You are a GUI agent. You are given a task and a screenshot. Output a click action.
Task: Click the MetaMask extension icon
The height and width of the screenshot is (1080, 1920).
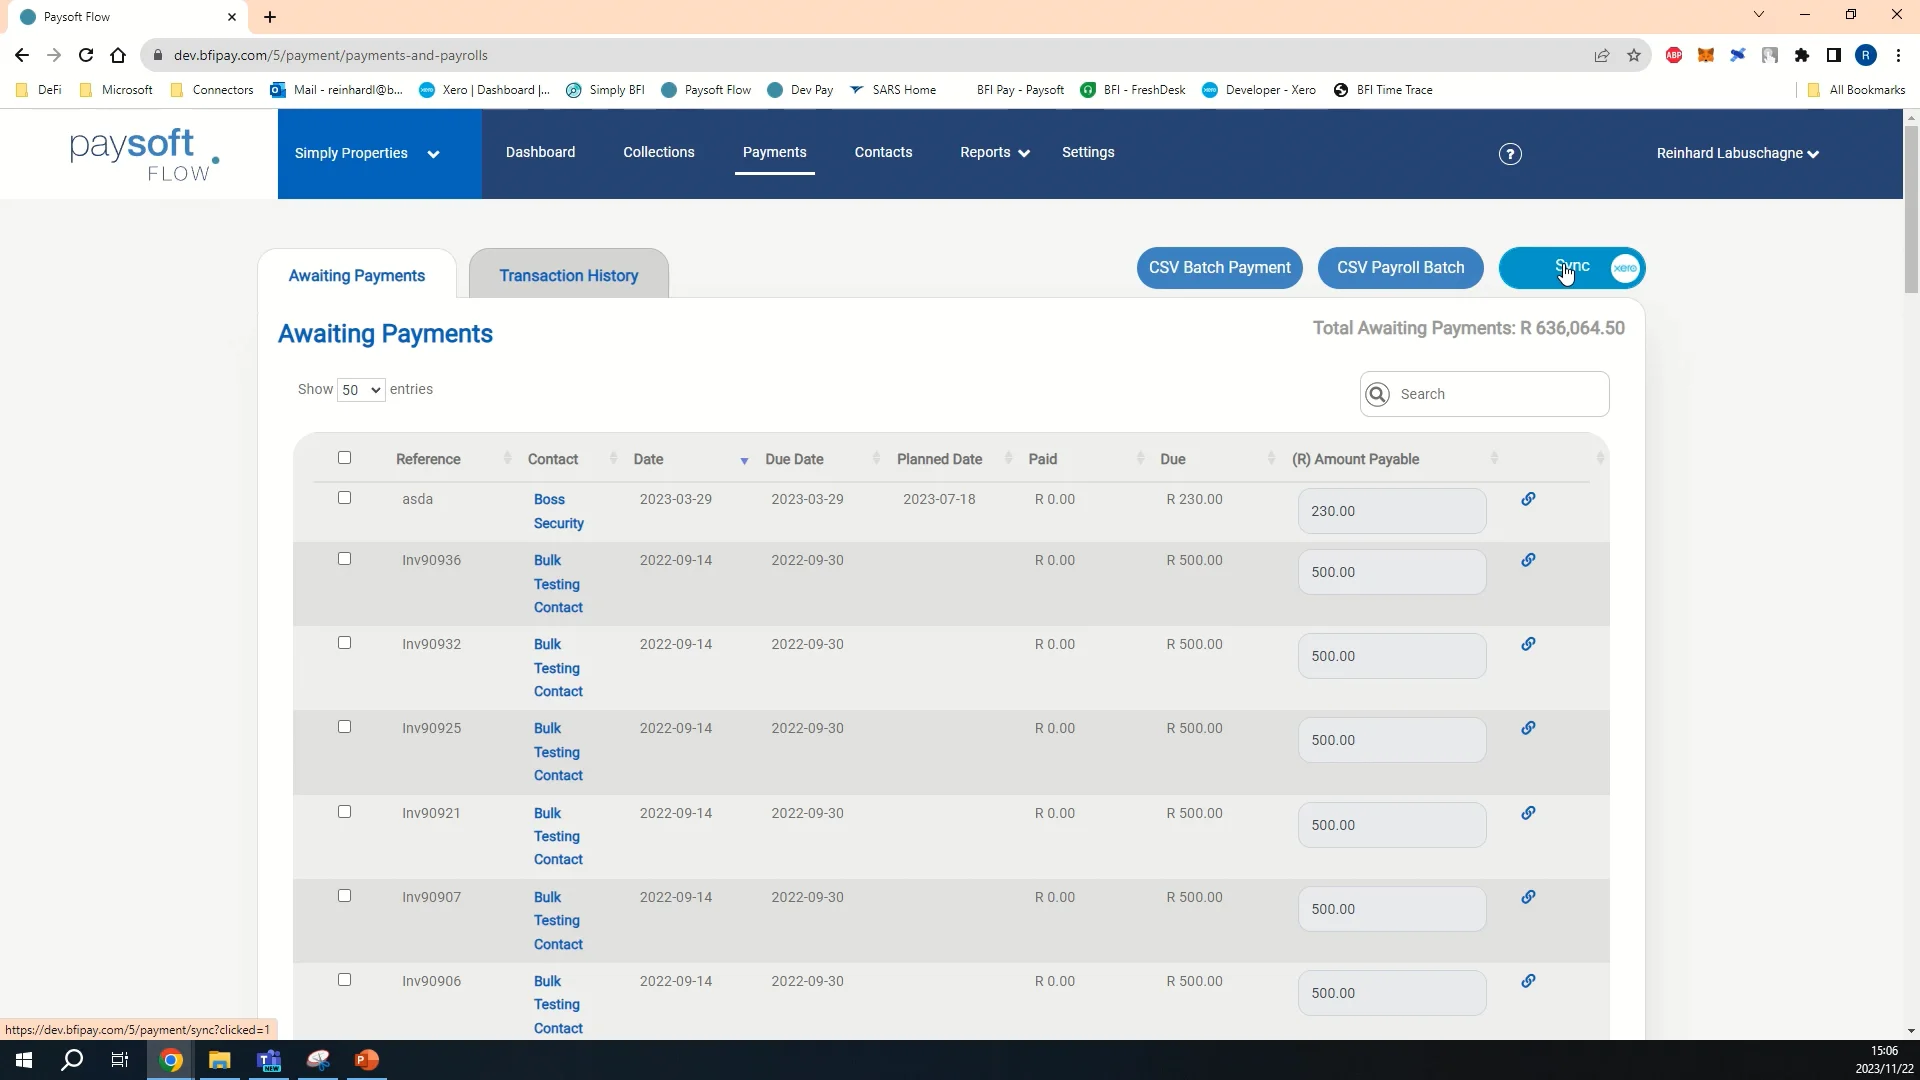coord(1706,55)
